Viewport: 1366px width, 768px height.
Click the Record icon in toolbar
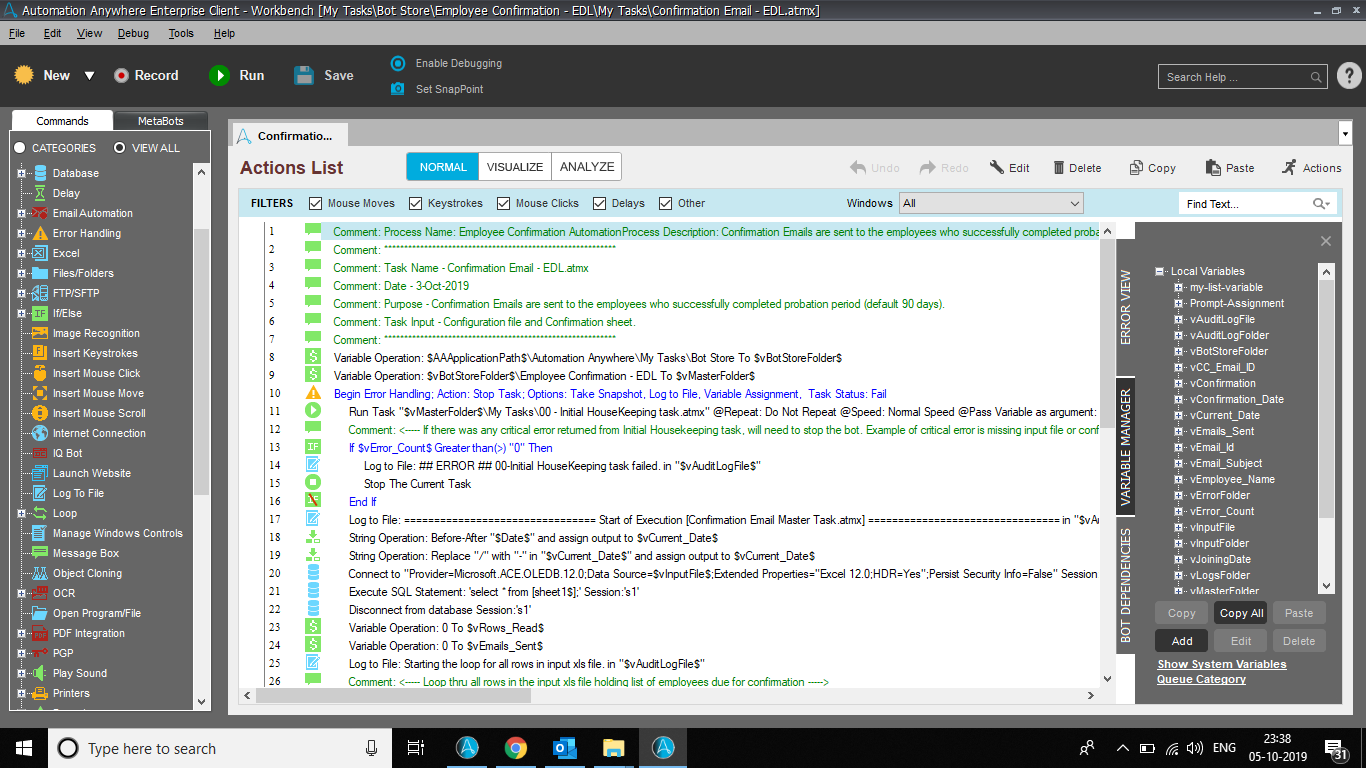point(122,76)
